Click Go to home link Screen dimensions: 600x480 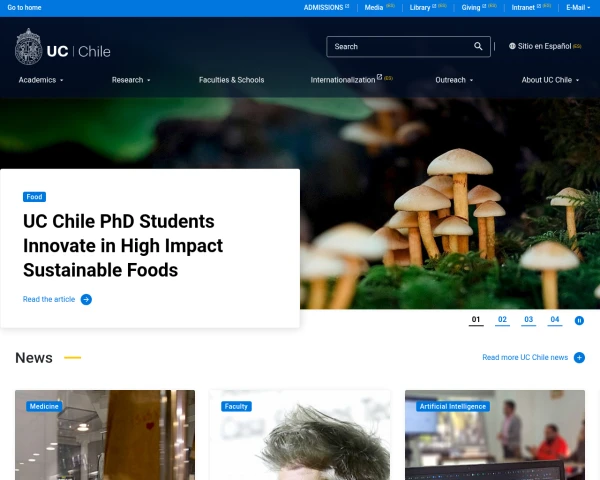pyautogui.click(x=24, y=7)
